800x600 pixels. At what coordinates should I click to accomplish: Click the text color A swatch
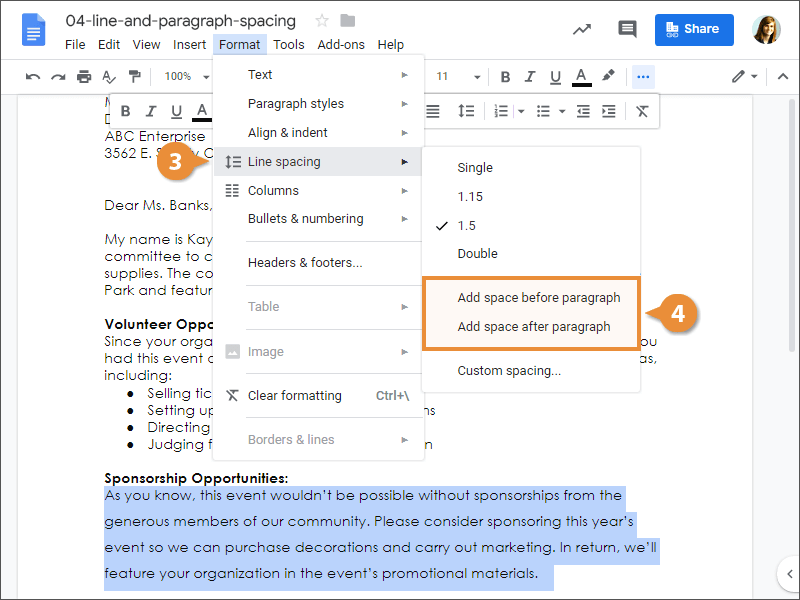pyautogui.click(x=581, y=77)
